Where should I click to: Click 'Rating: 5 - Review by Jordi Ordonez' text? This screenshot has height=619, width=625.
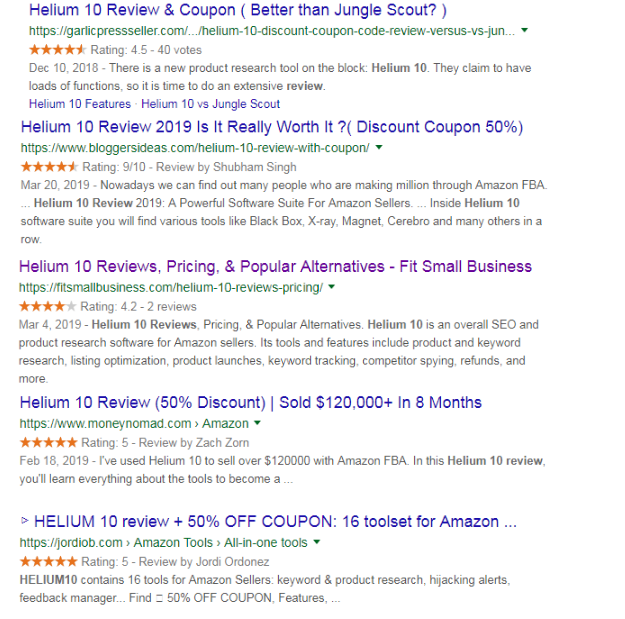(175, 562)
